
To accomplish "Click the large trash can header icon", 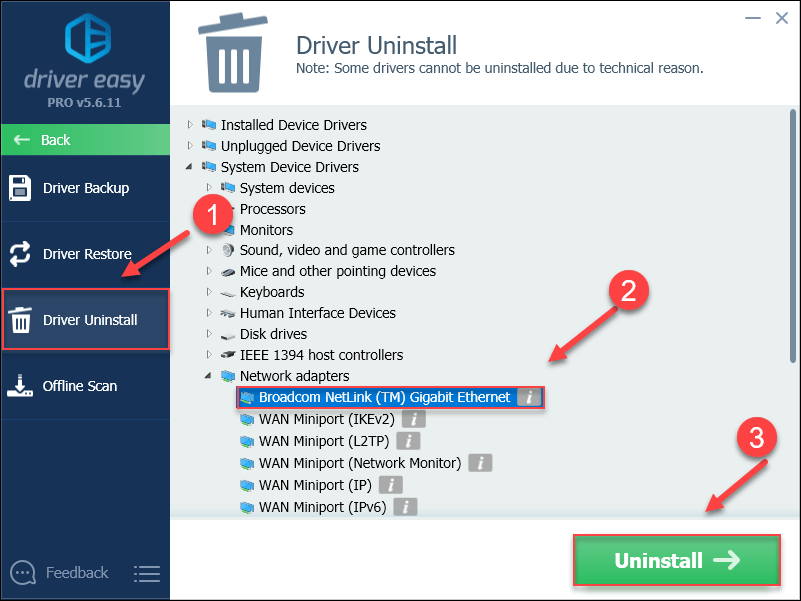I will pyautogui.click(x=233, y=53).
